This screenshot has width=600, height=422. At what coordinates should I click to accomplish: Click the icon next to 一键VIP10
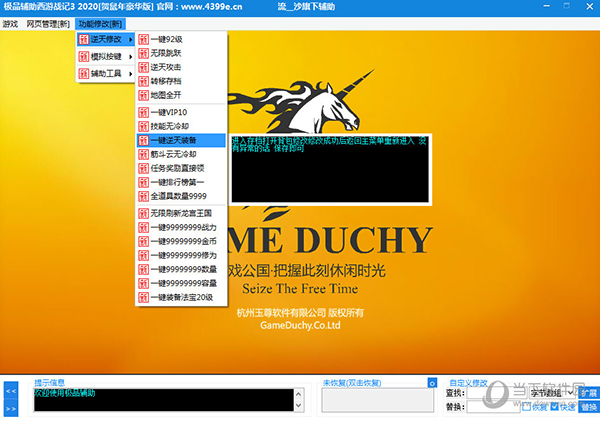143,112
